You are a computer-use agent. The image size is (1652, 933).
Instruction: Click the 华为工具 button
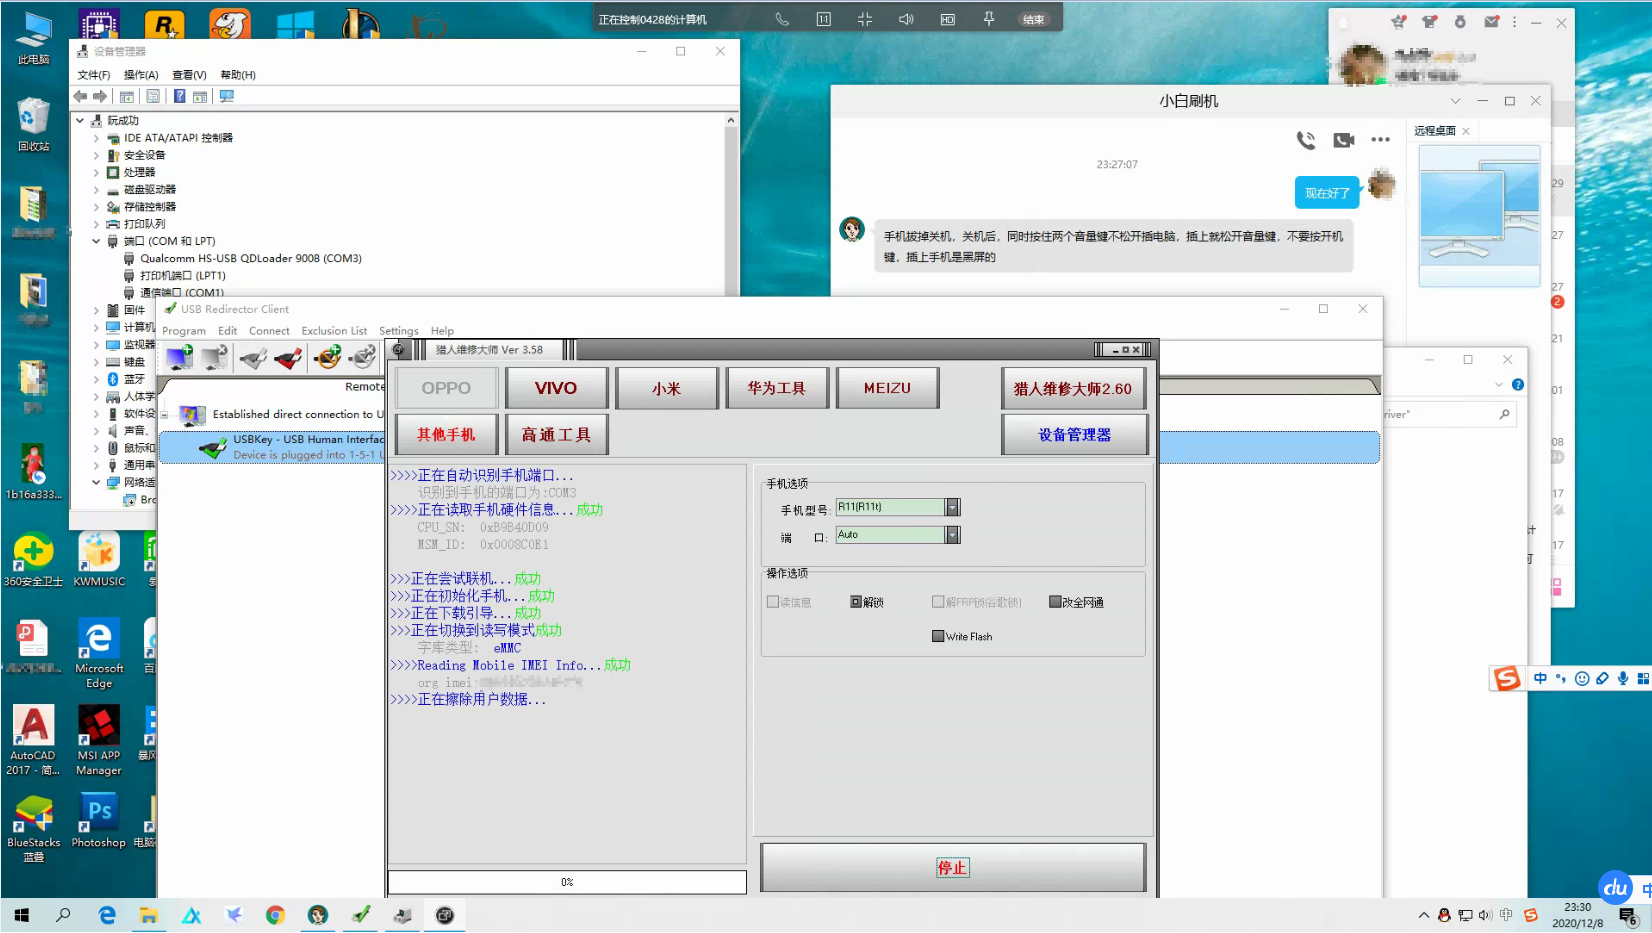pyautogui.click(x=777, y=388)
